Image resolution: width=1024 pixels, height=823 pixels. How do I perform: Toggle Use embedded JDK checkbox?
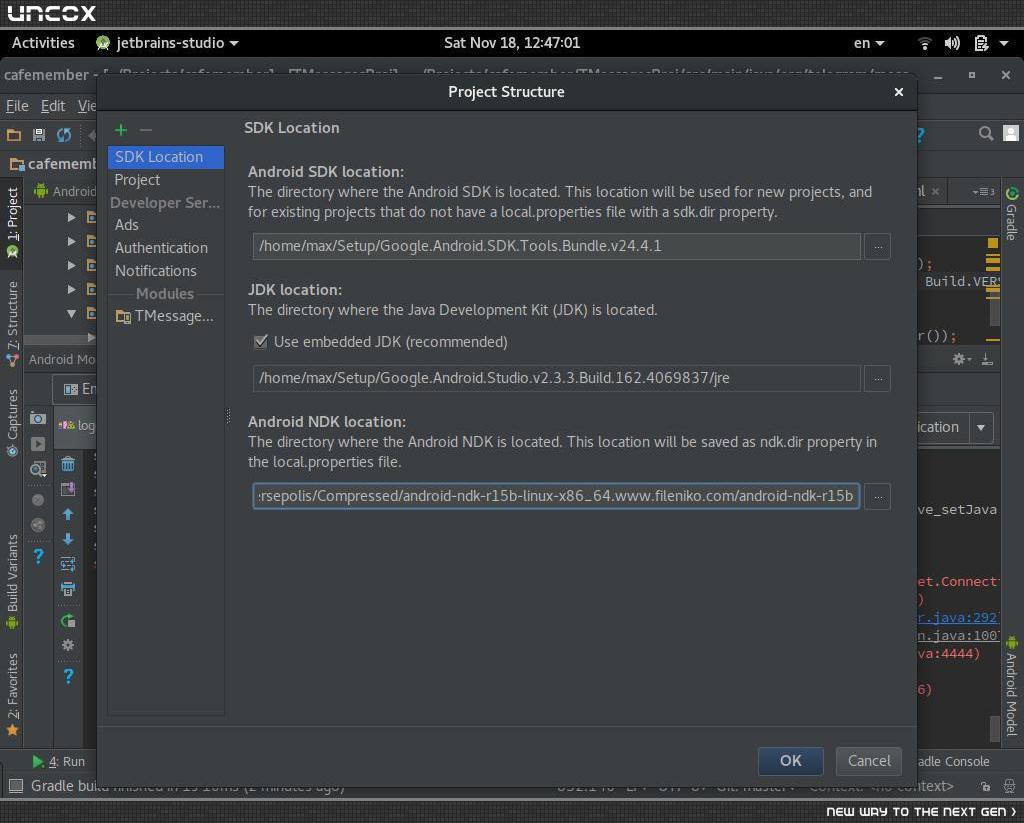click(261, 342)
